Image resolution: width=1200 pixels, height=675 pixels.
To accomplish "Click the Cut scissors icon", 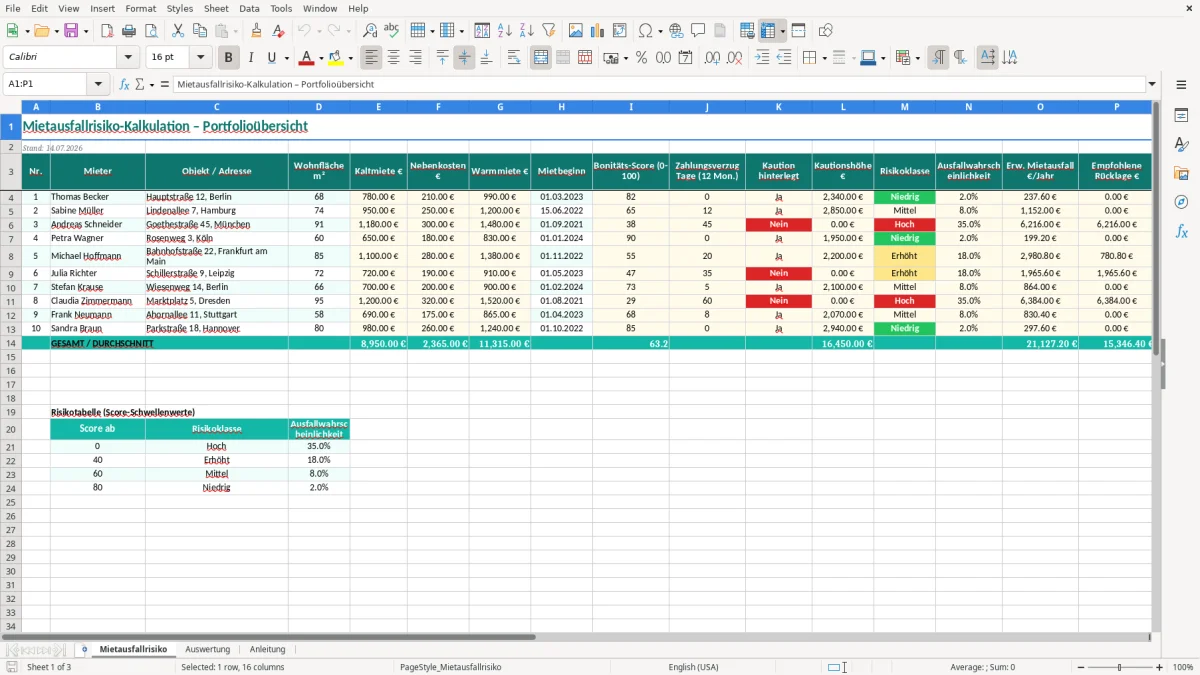I will click(178, 31).
